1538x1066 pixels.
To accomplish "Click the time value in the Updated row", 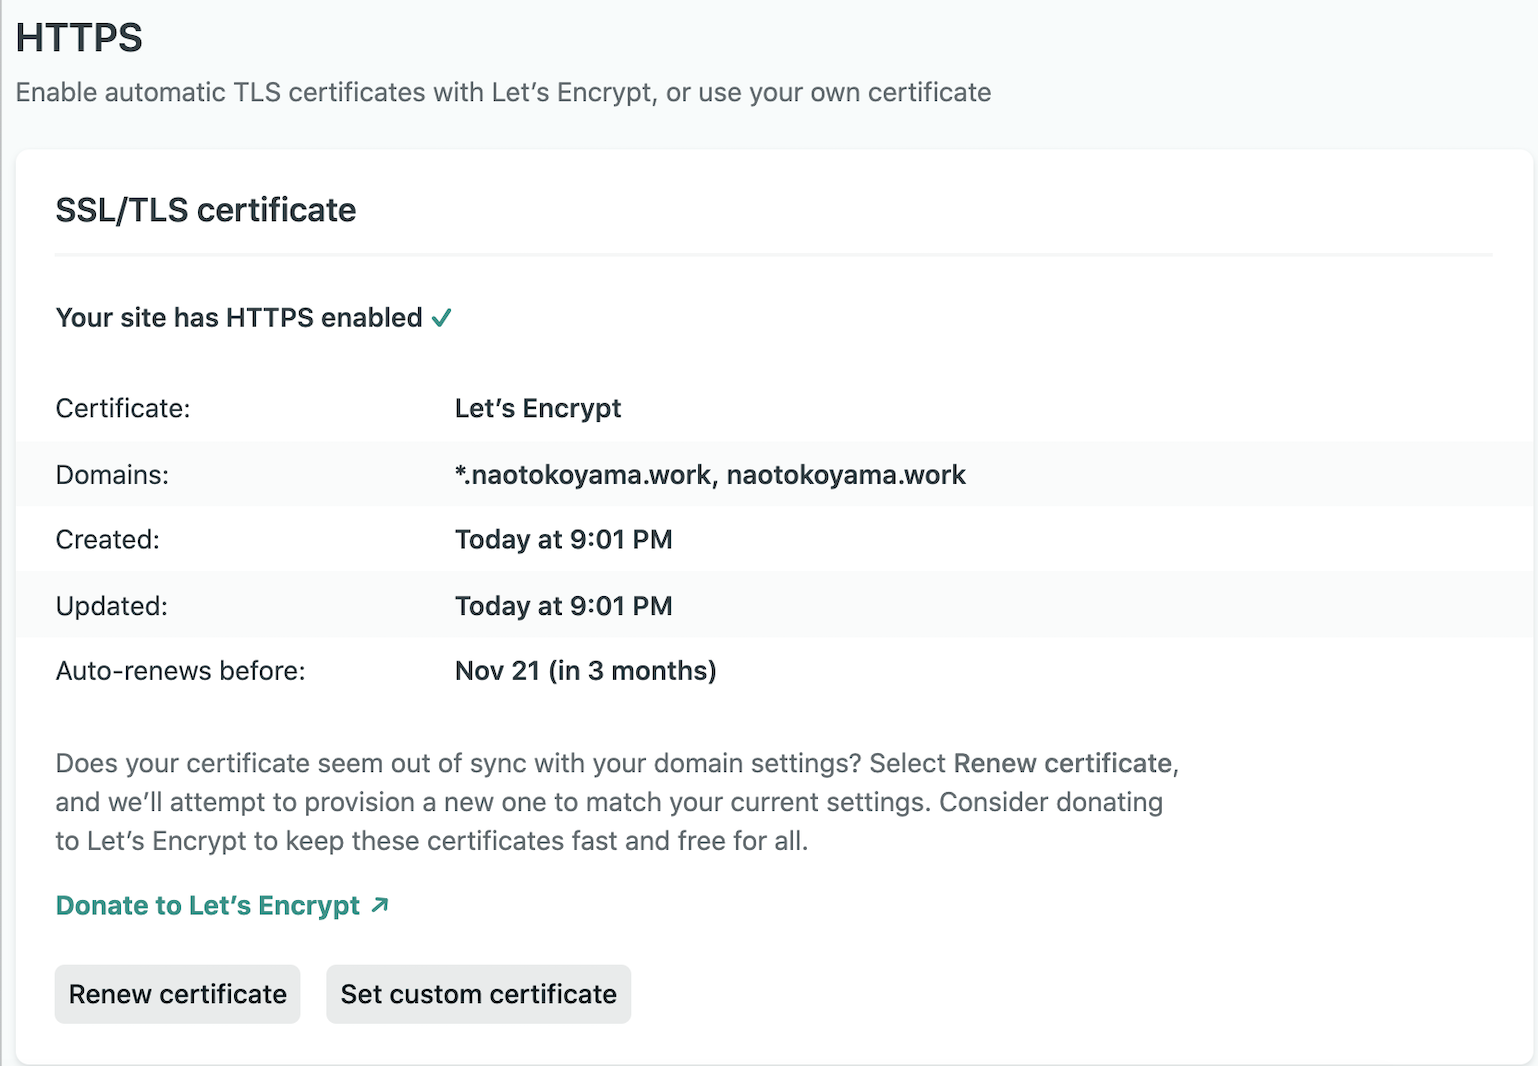I will 563,606.
